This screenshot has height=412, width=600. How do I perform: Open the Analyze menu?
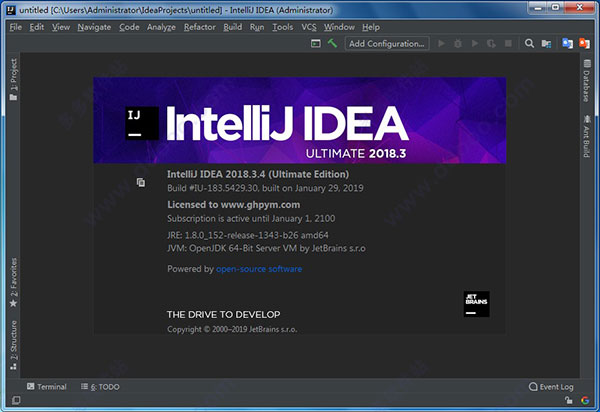[161, 27]
